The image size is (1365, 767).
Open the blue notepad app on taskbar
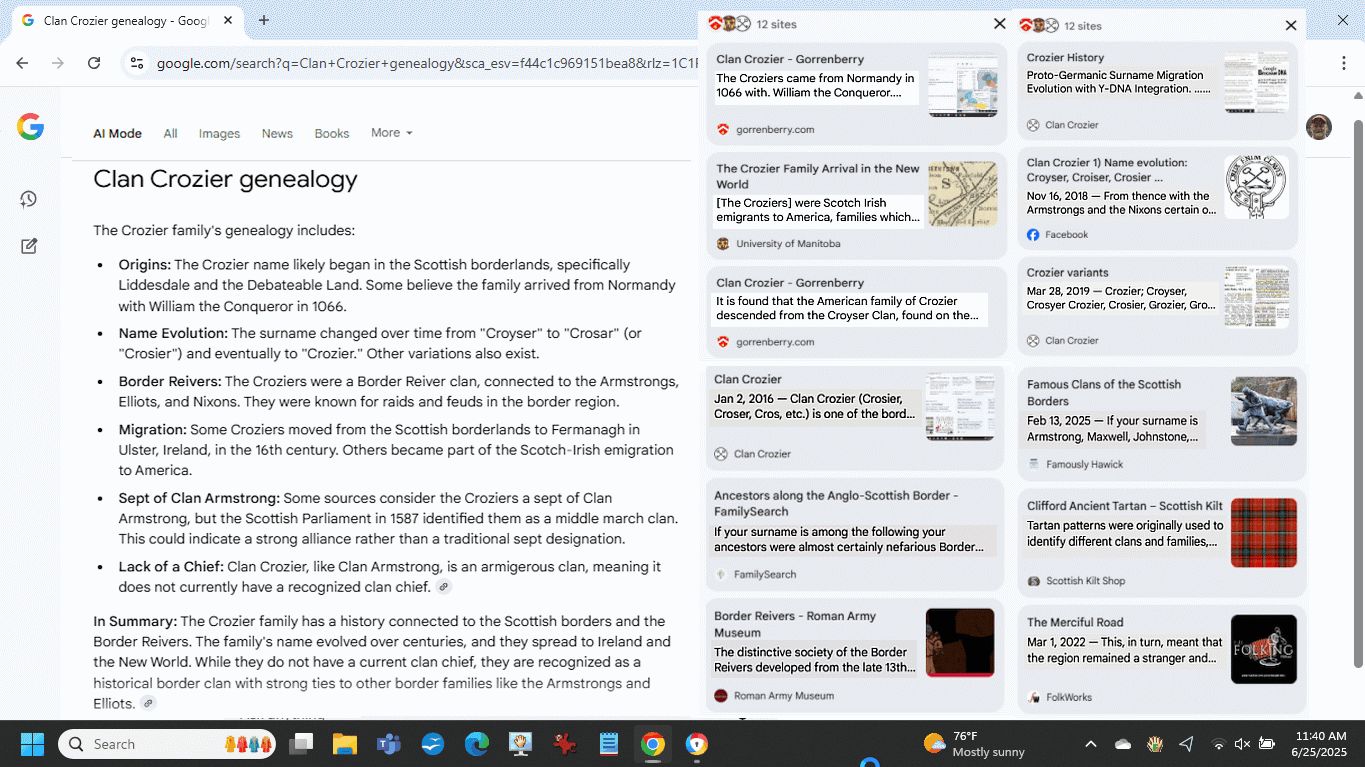[x=608, y=744]
